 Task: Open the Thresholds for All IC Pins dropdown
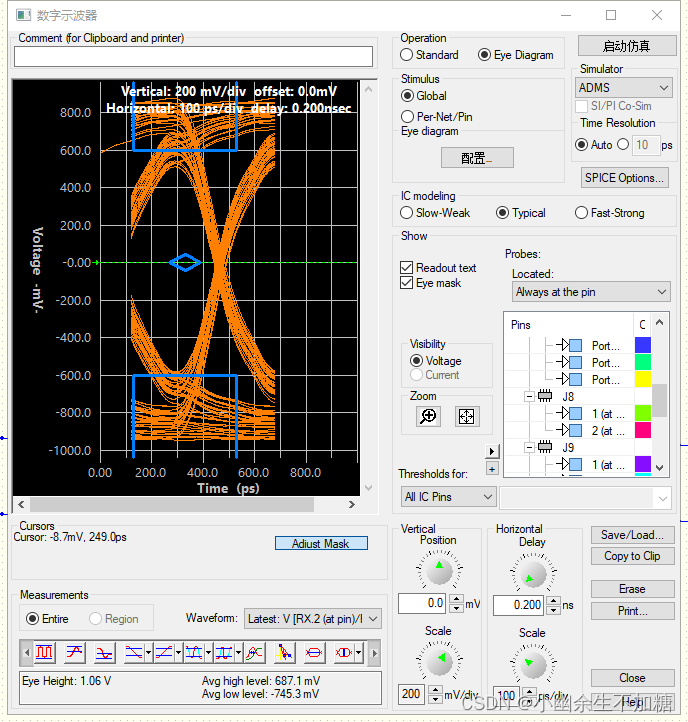pyautogui.click(x=448, y=497)
